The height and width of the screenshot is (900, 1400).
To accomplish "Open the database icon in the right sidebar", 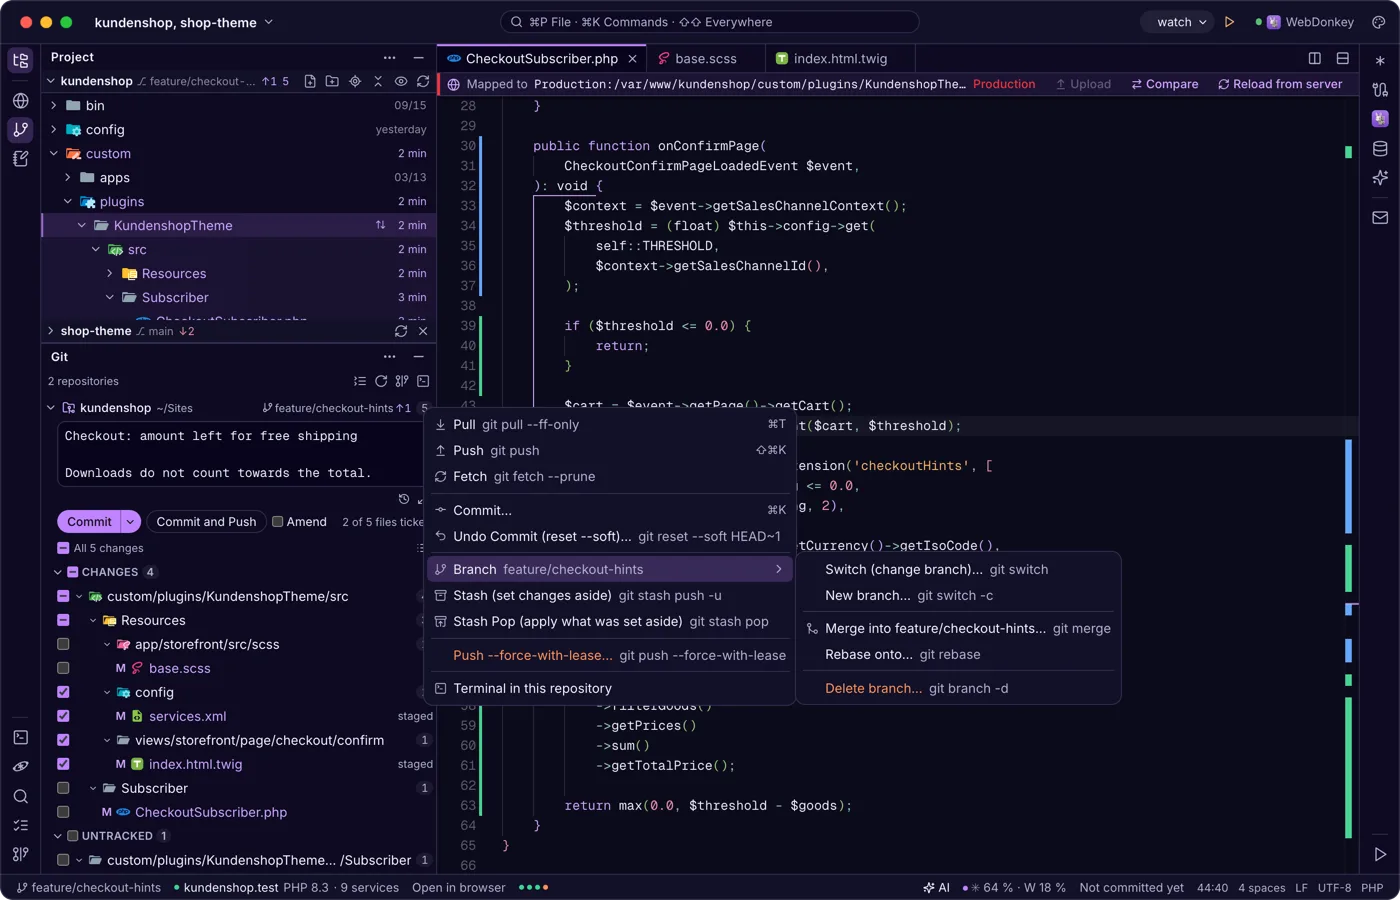I will [1380, 149].
